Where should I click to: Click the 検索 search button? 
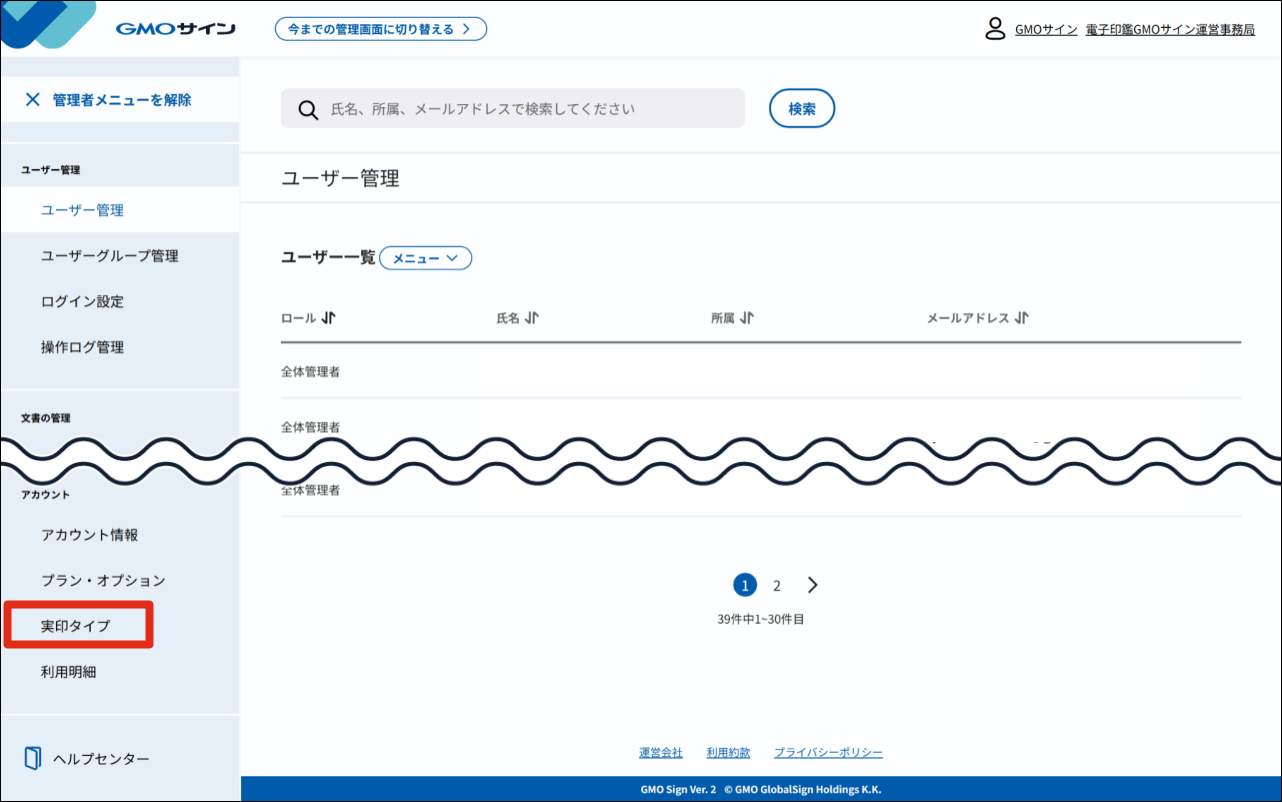(801, 108)
